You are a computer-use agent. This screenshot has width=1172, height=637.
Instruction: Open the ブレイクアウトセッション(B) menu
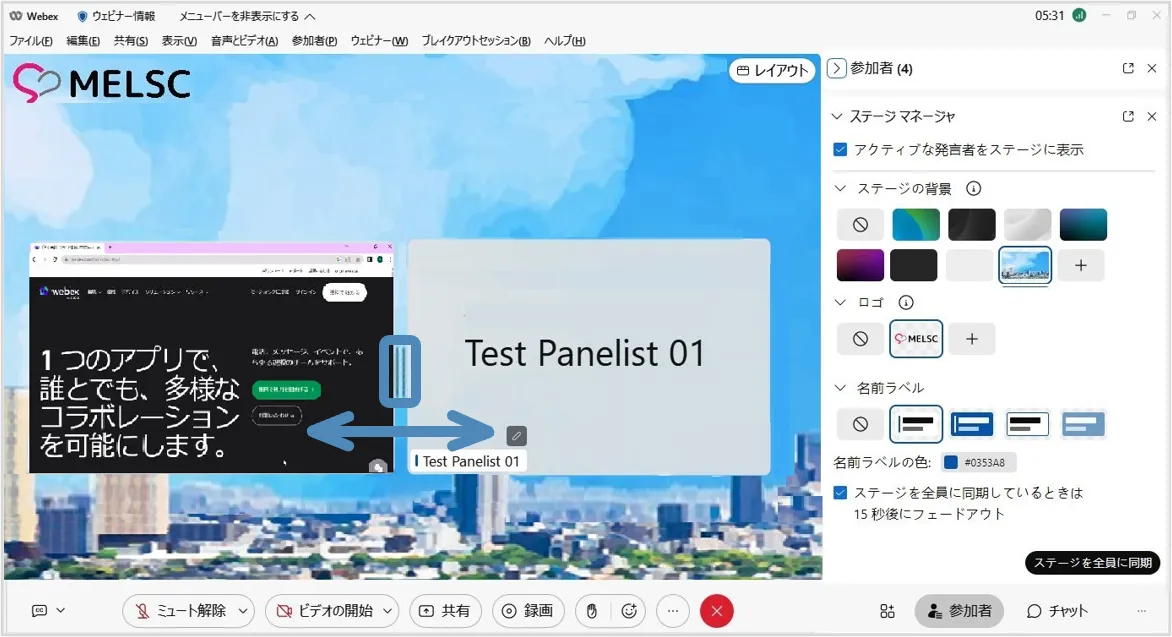(x=475, y=41)
